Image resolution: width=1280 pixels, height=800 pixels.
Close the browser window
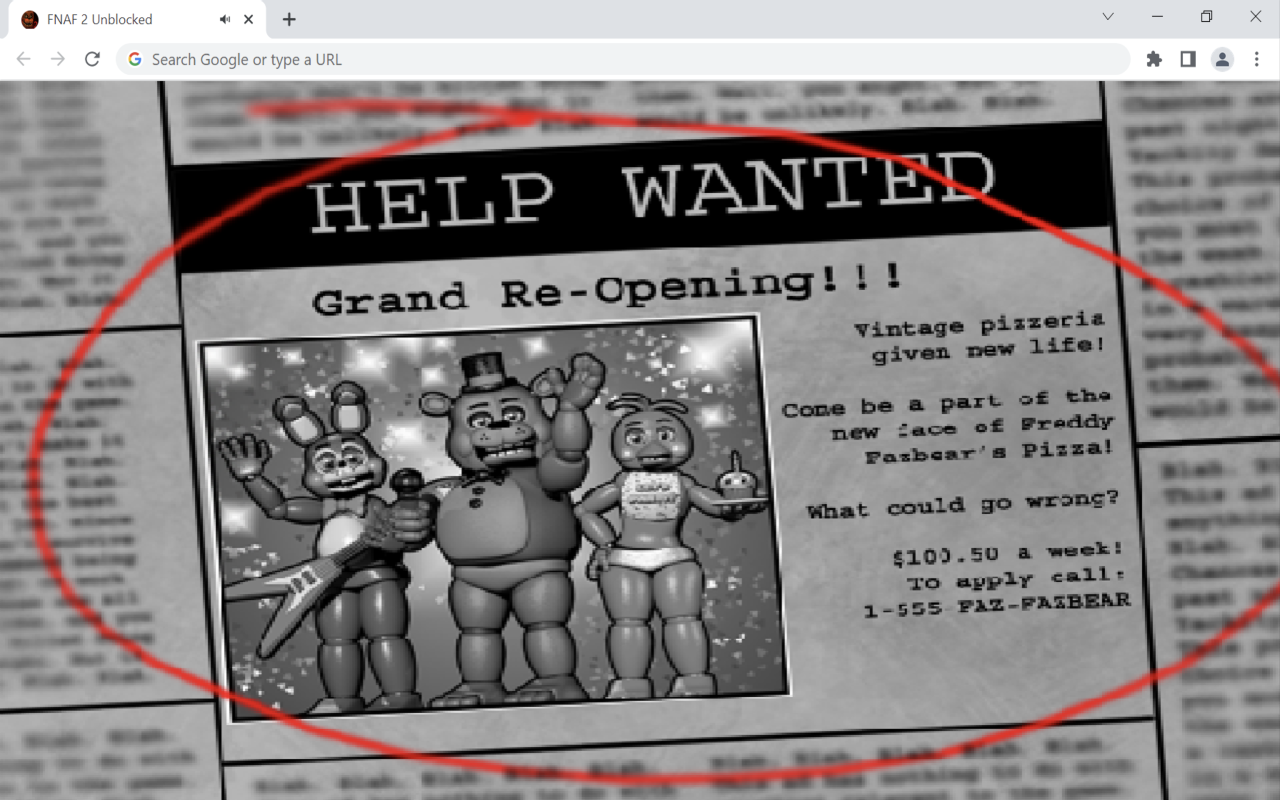tap(1255, 17)
